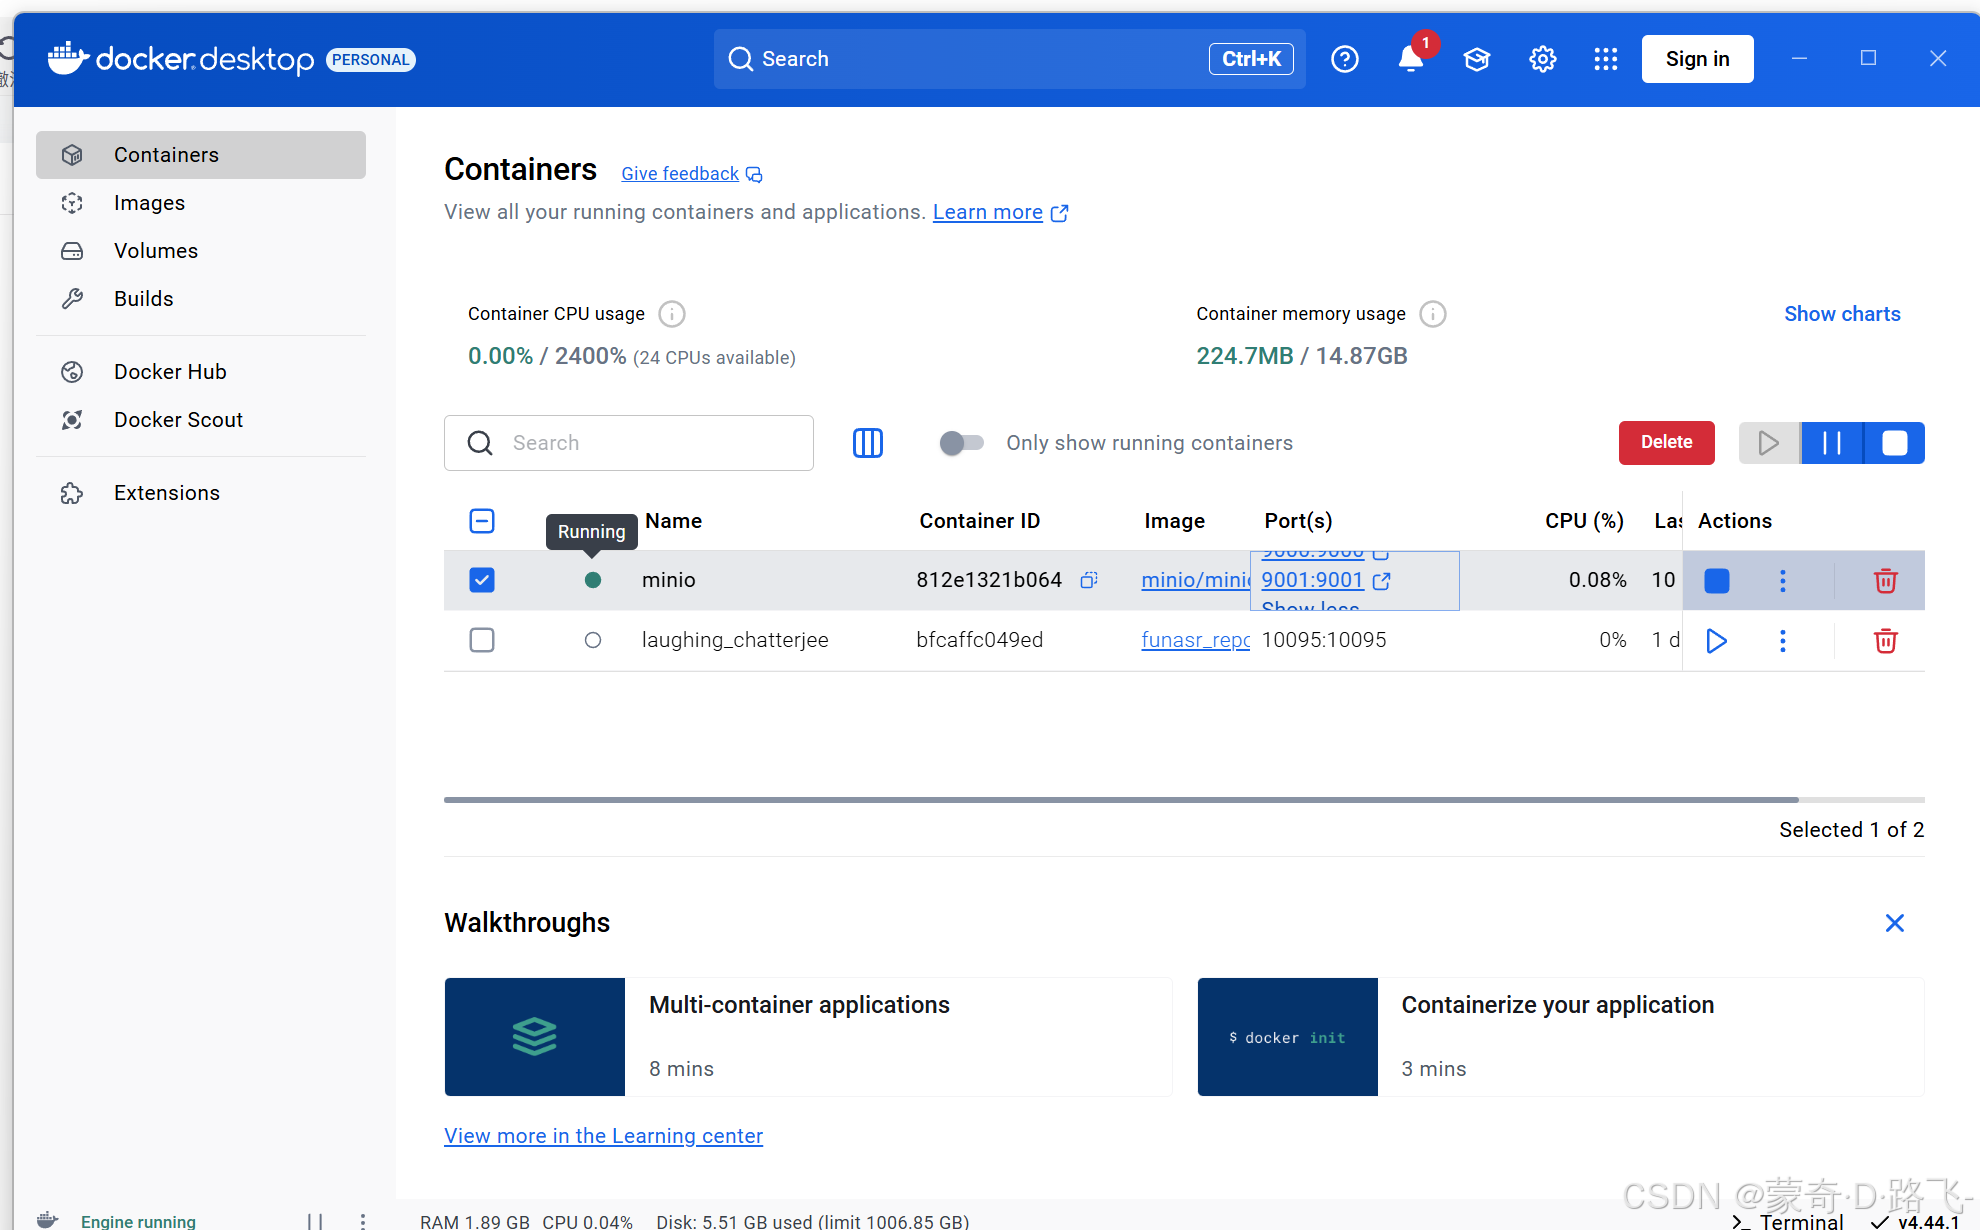
Task: Click bulk Start play button
Action: click(1769, 443)
